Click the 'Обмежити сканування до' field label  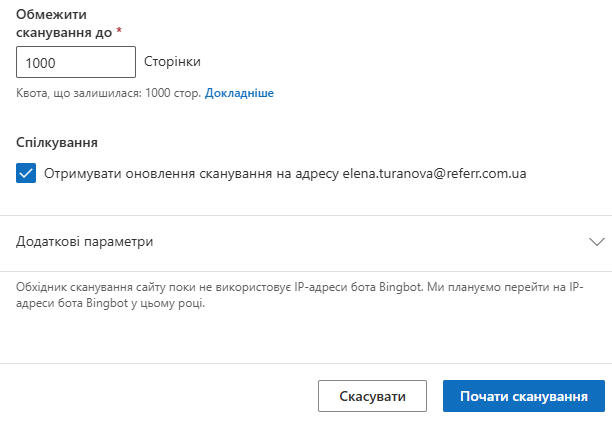tap(64, 24)
